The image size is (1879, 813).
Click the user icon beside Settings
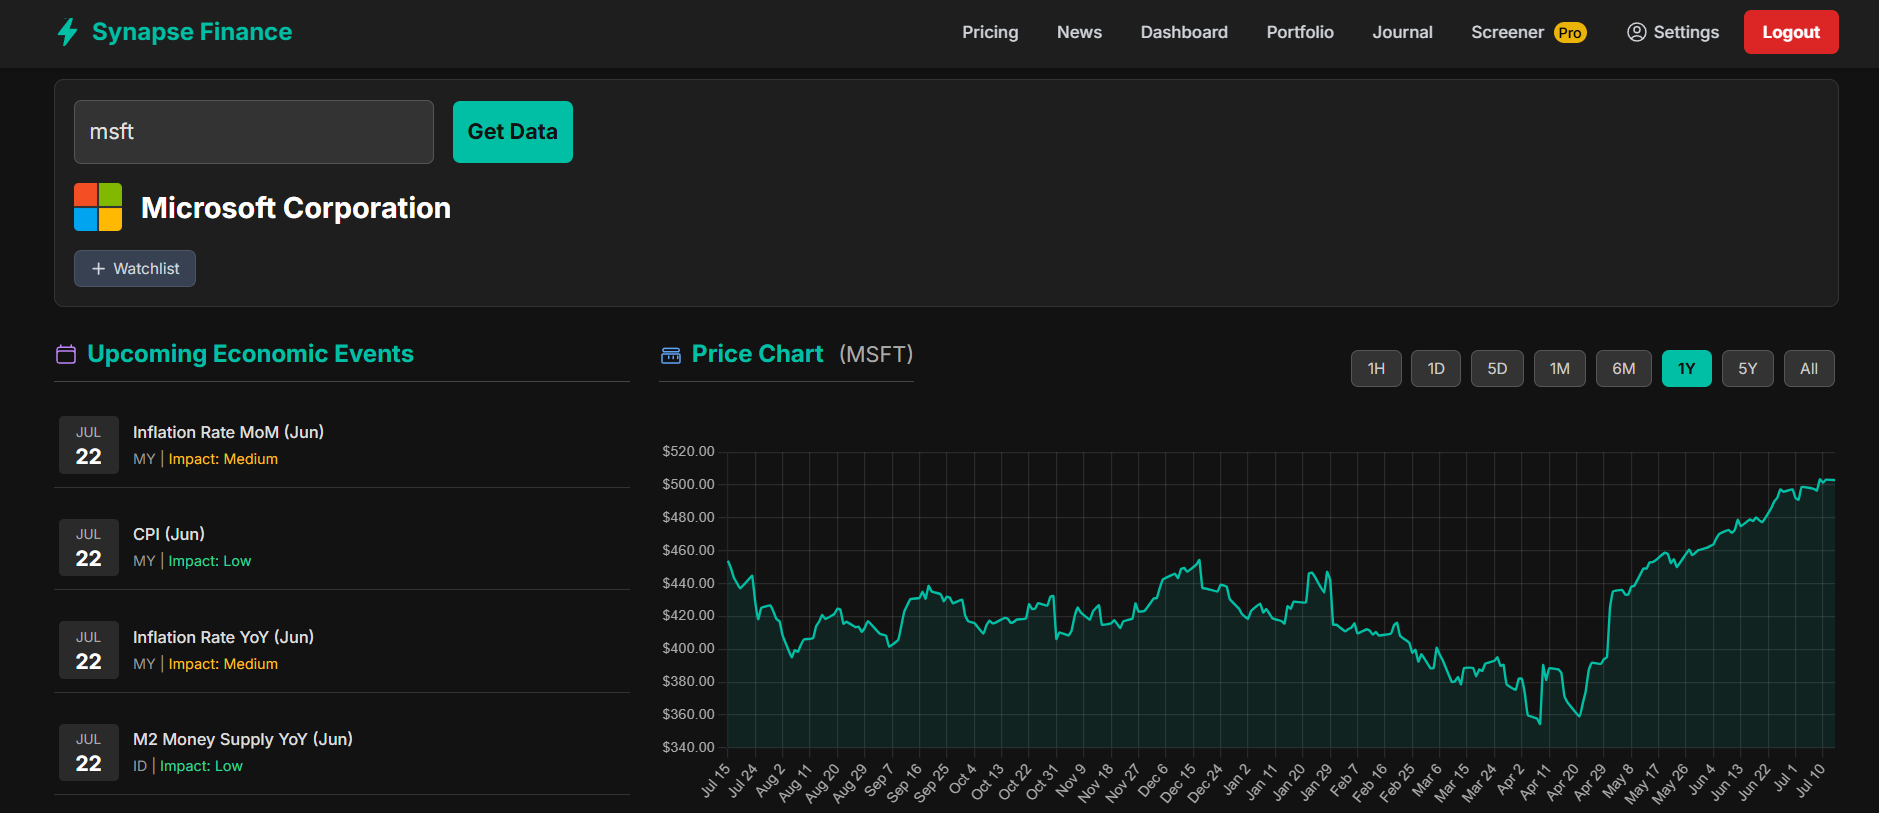[x=1637, y=32]
